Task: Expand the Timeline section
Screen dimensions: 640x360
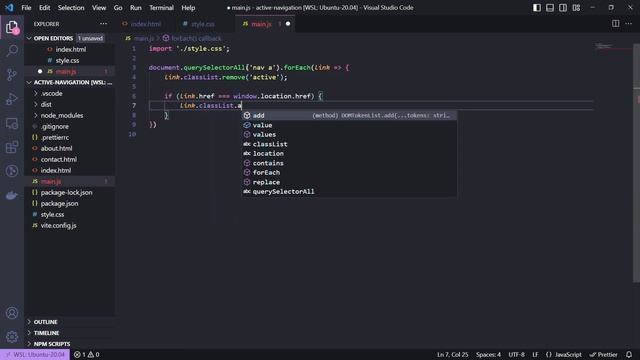Action: (x=69, y=333)
